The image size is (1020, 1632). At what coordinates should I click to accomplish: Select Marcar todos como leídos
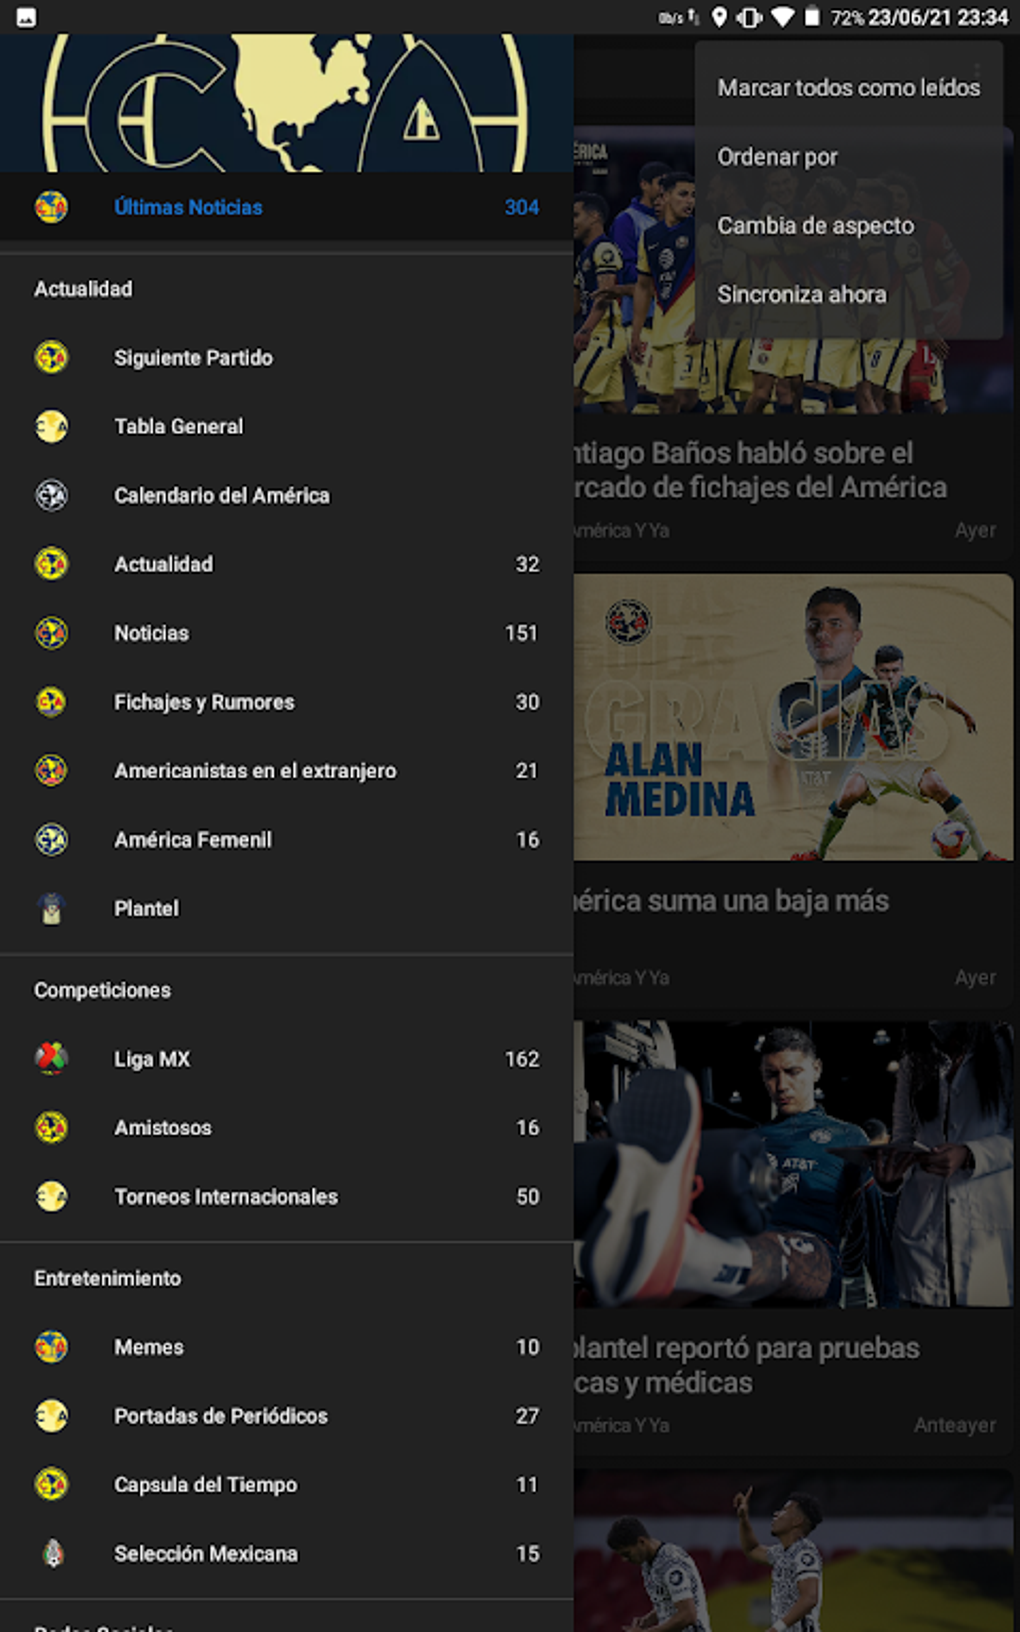(848, 88)
